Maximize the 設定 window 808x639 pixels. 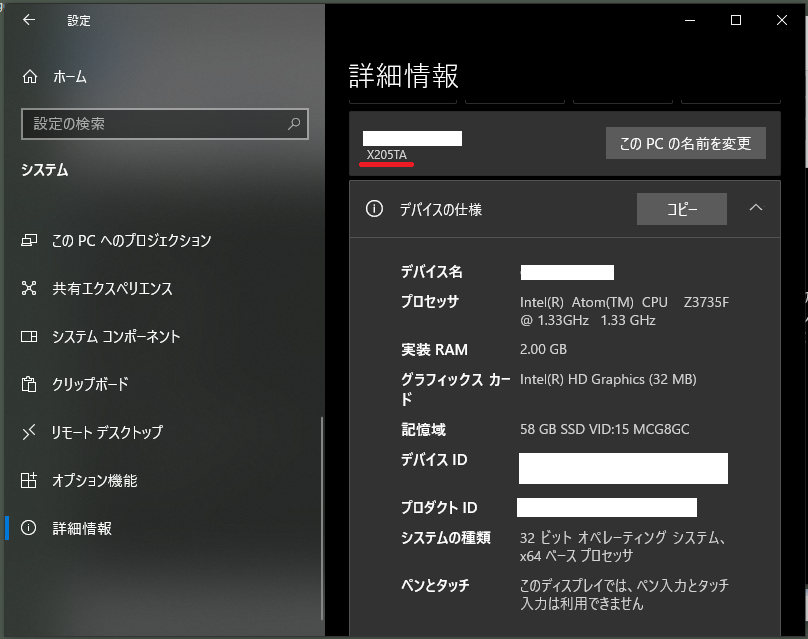736,20
